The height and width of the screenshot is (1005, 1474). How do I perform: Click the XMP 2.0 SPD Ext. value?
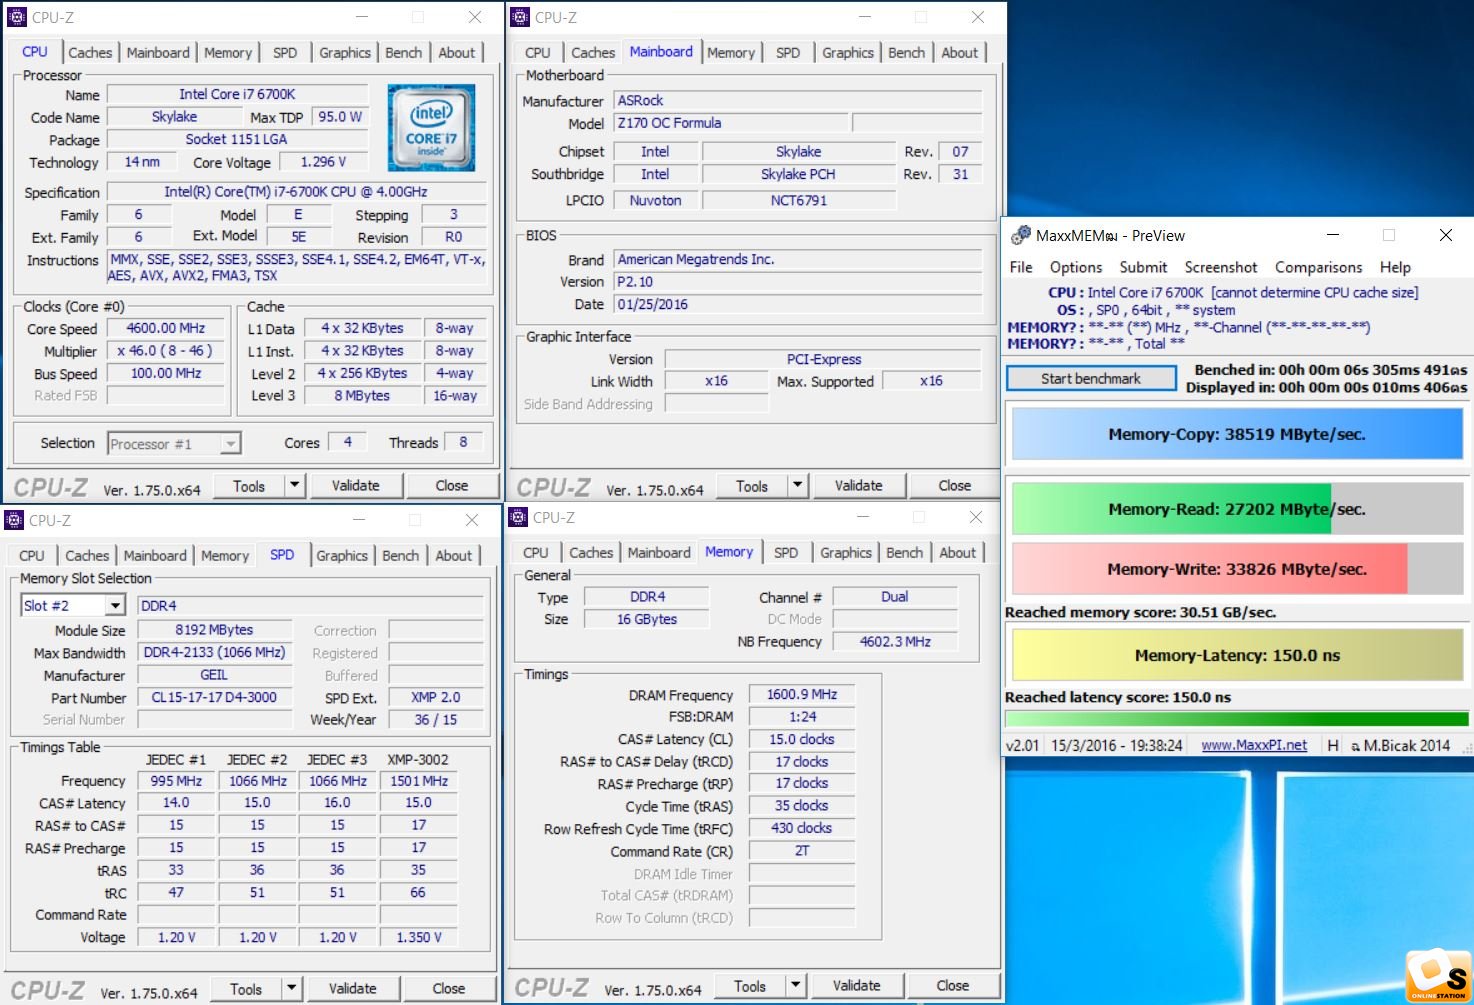(436, 698)
